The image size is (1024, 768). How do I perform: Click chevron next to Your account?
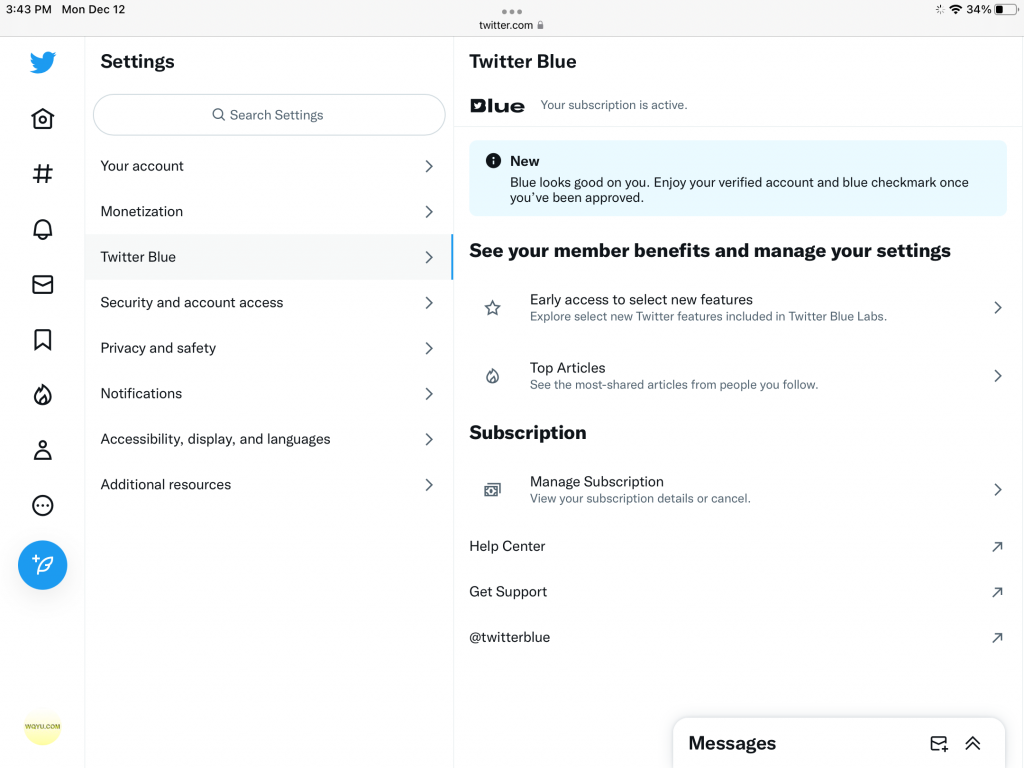tap(429, 167)
